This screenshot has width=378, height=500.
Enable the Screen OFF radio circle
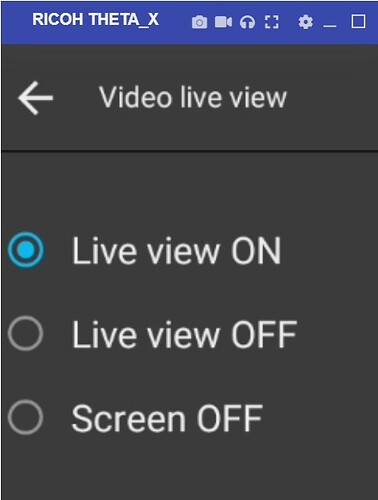(x=26, y=417)
